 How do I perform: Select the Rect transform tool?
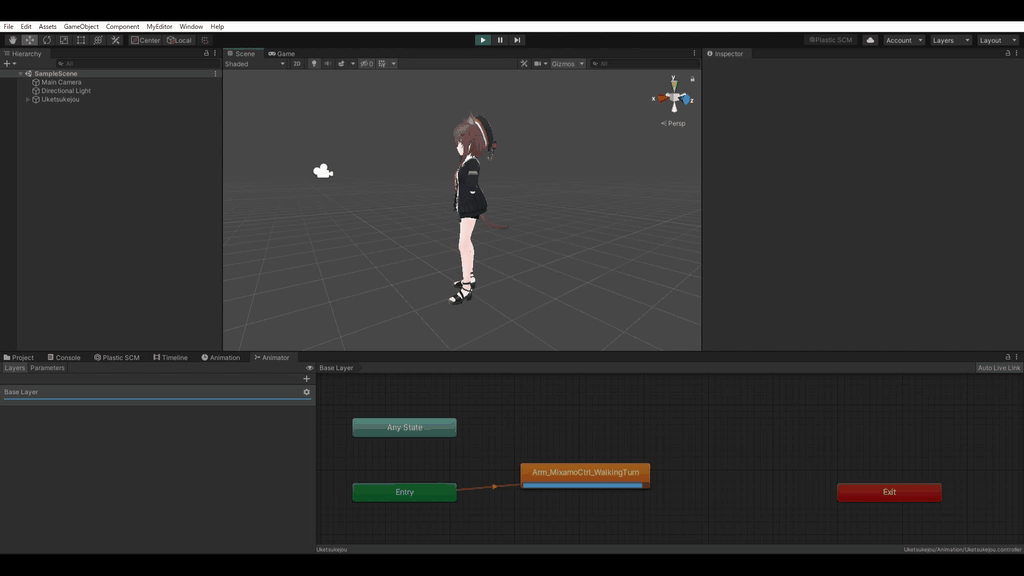pos(80,40)
